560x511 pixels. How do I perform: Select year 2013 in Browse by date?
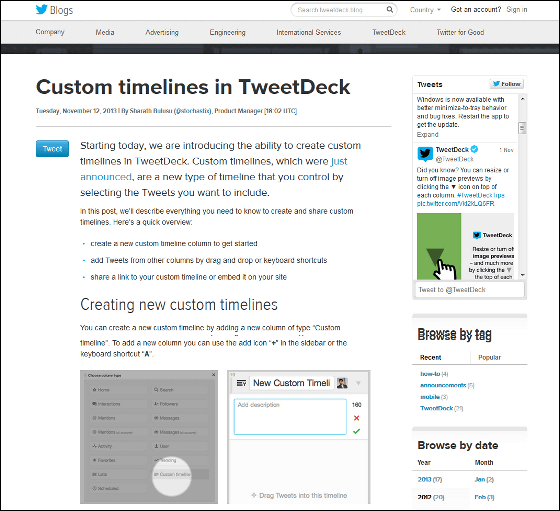pos(425,479)
